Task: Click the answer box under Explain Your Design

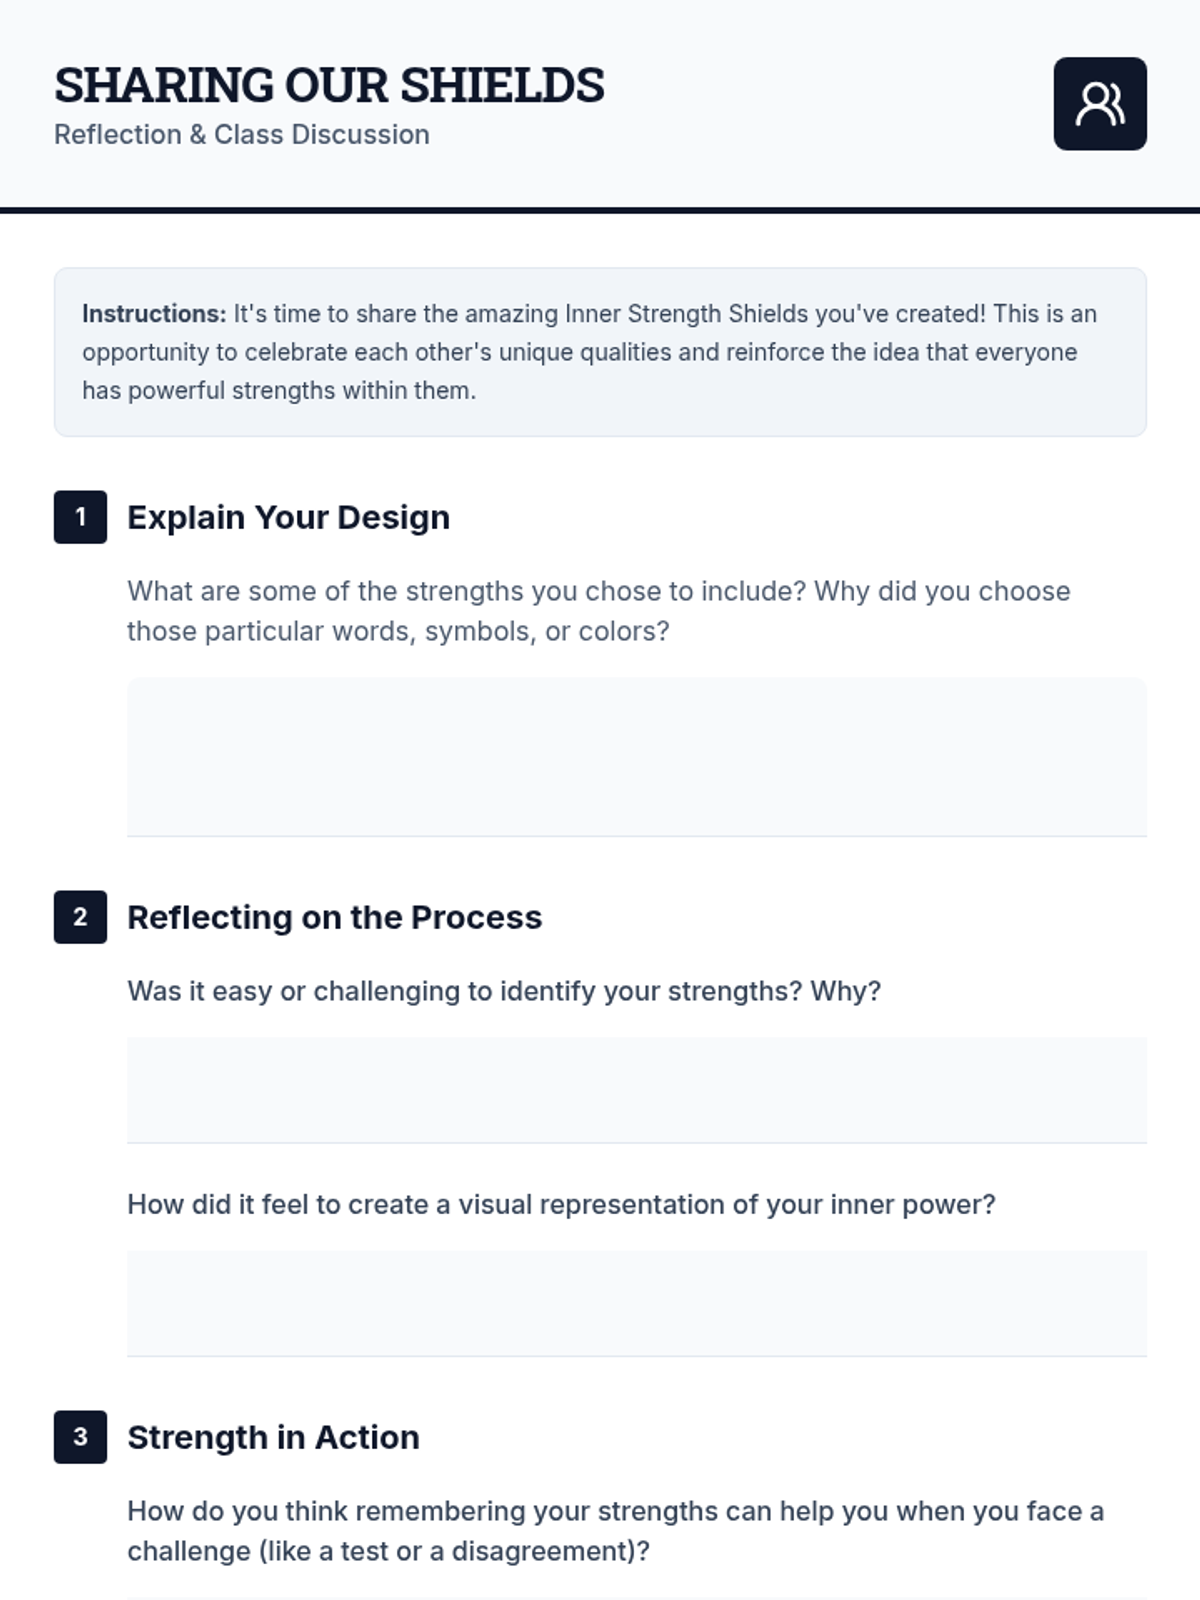Action: tap(636, 756)
